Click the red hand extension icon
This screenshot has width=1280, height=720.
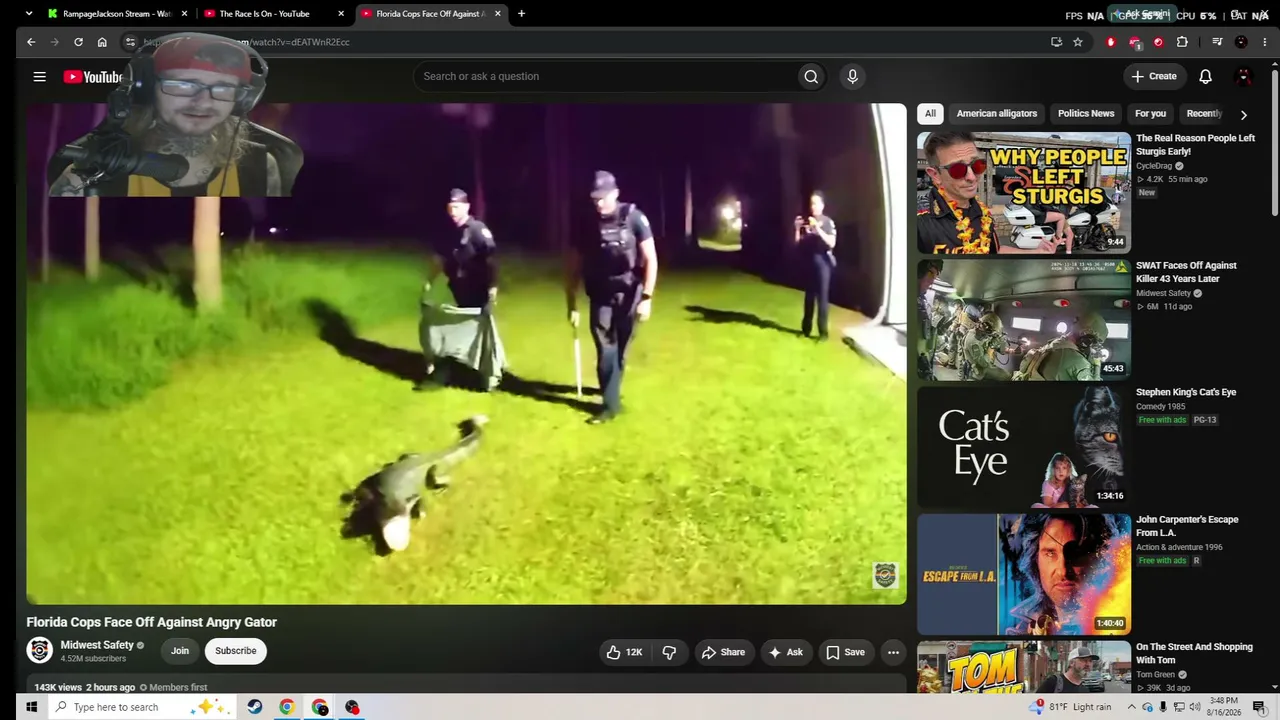(x=1110, y=42)
